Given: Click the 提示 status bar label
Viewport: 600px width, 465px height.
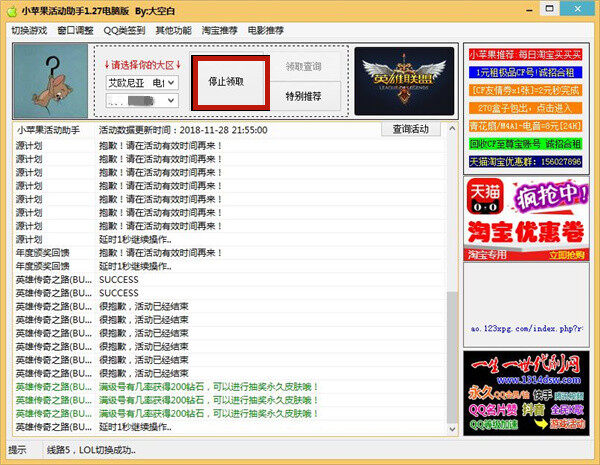Looking at the screenshot, I should pos(17,450).
